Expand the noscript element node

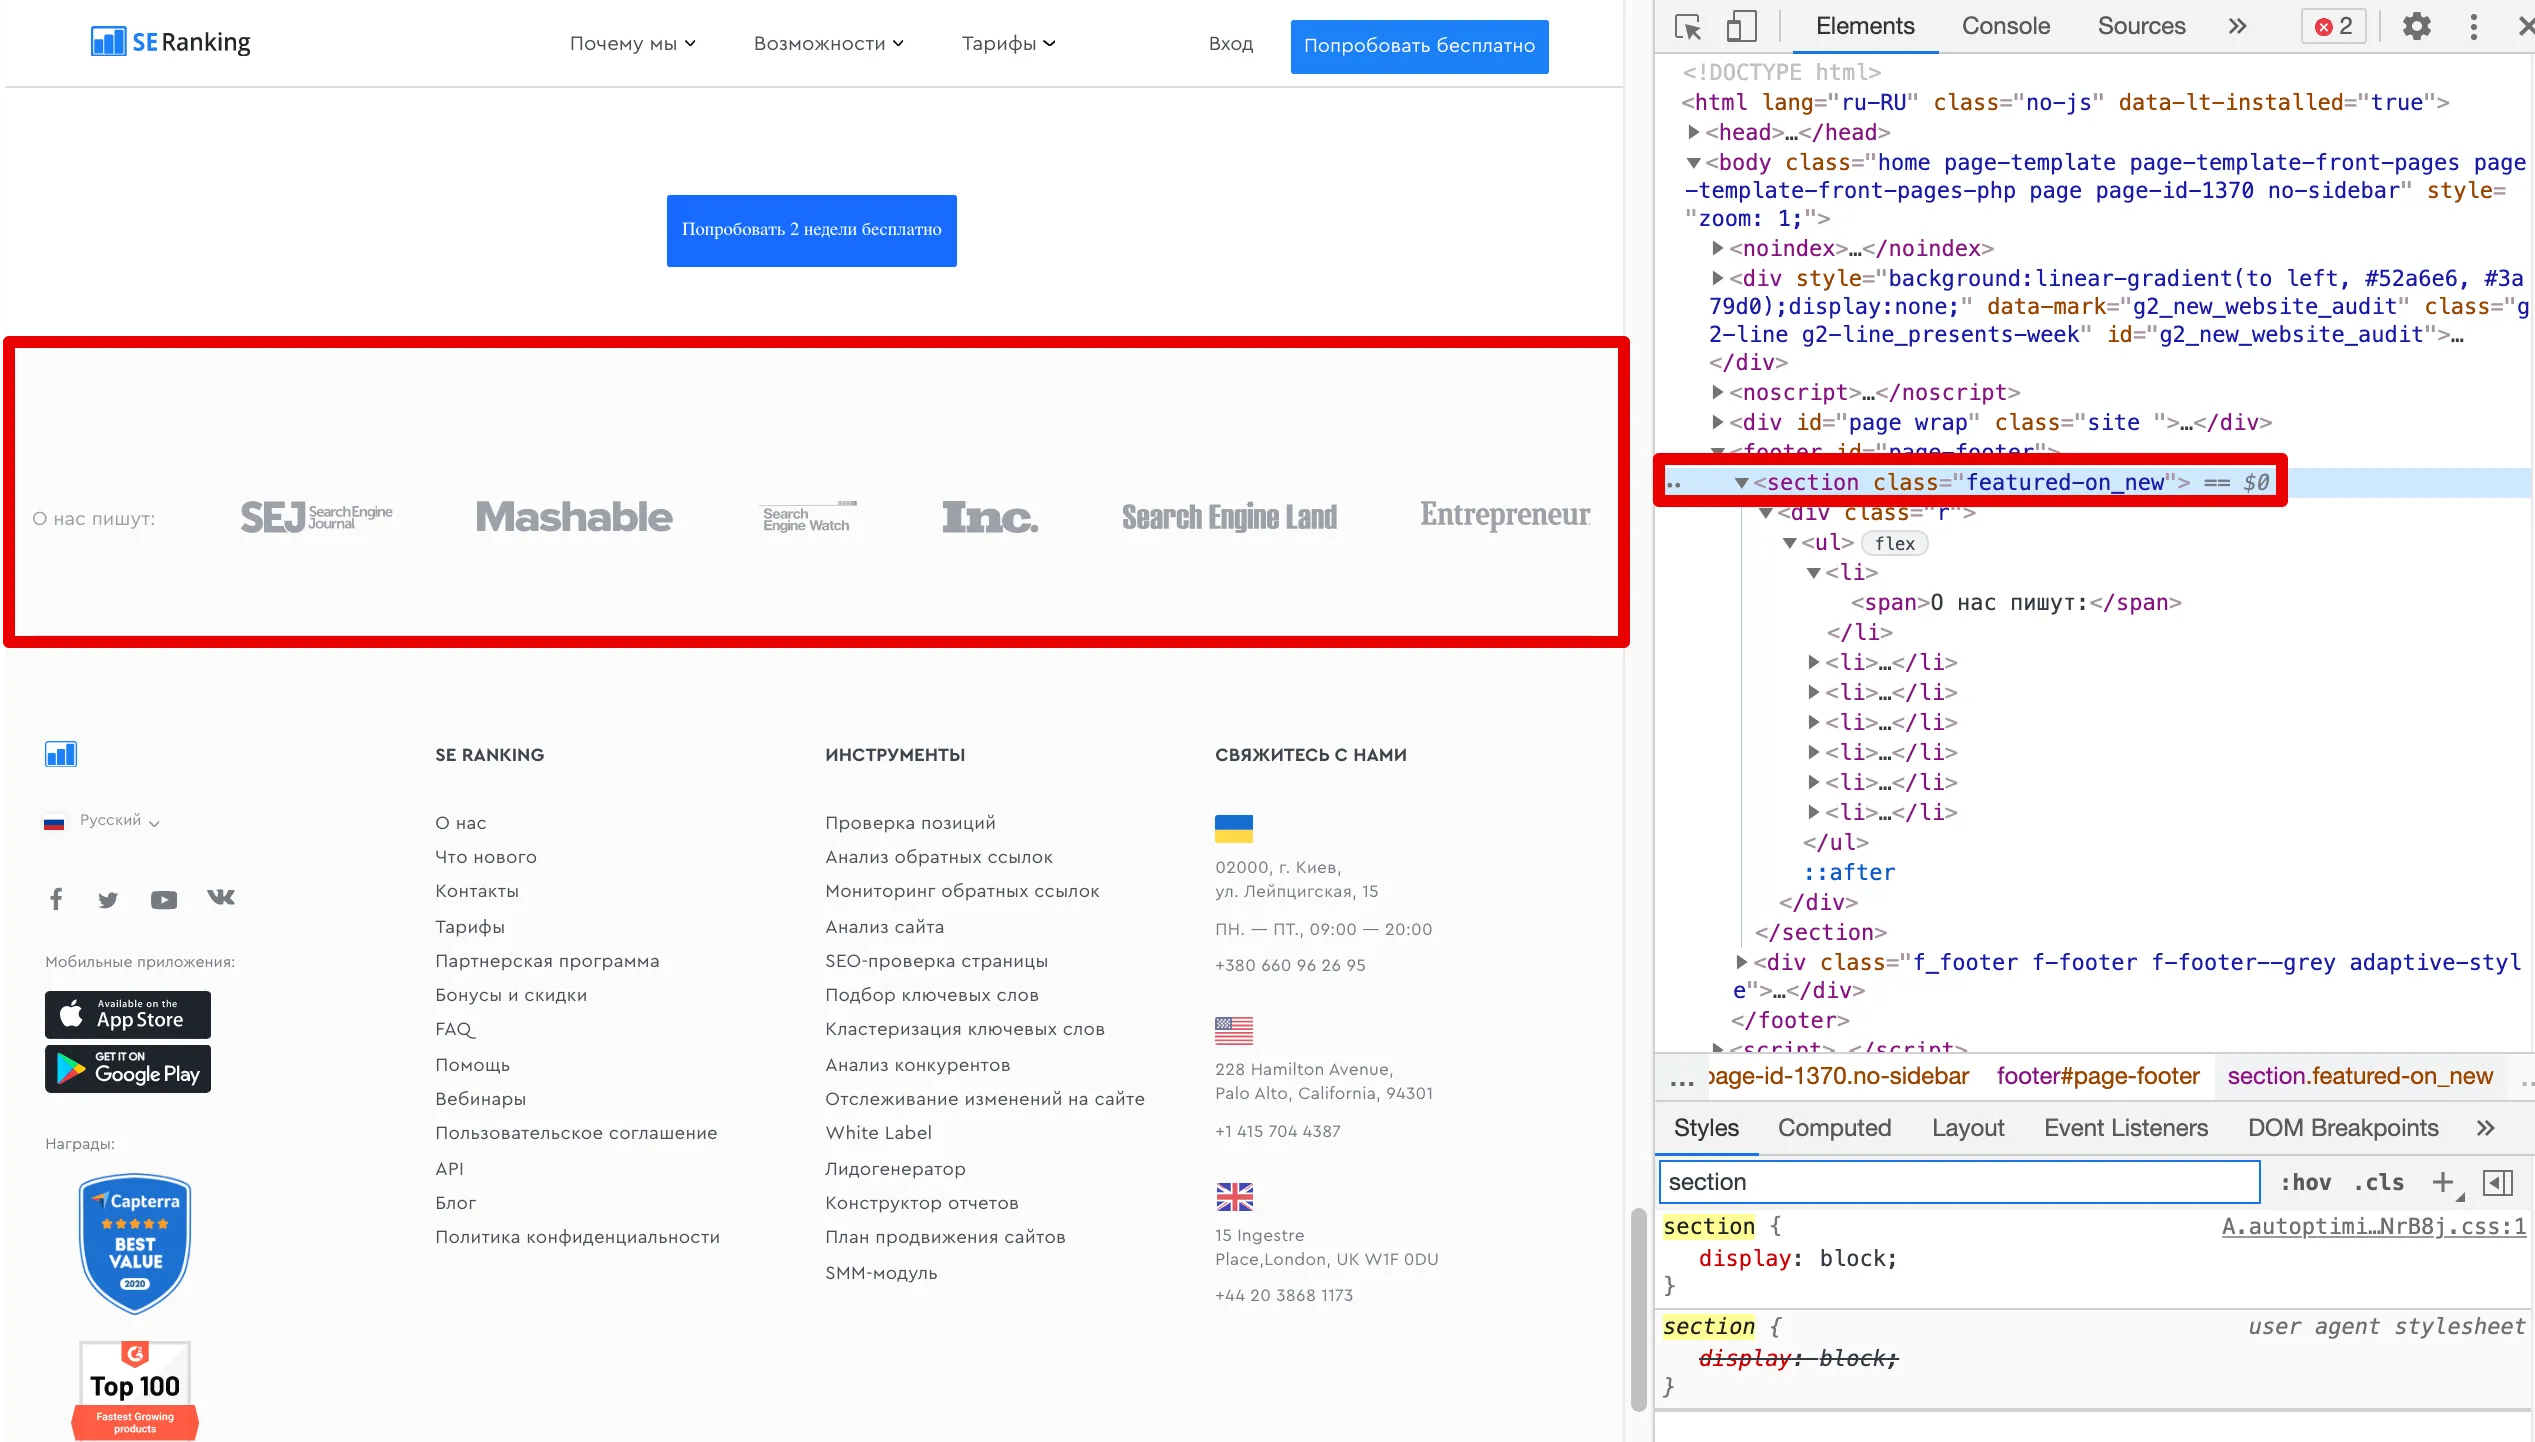pos(1717,392)
